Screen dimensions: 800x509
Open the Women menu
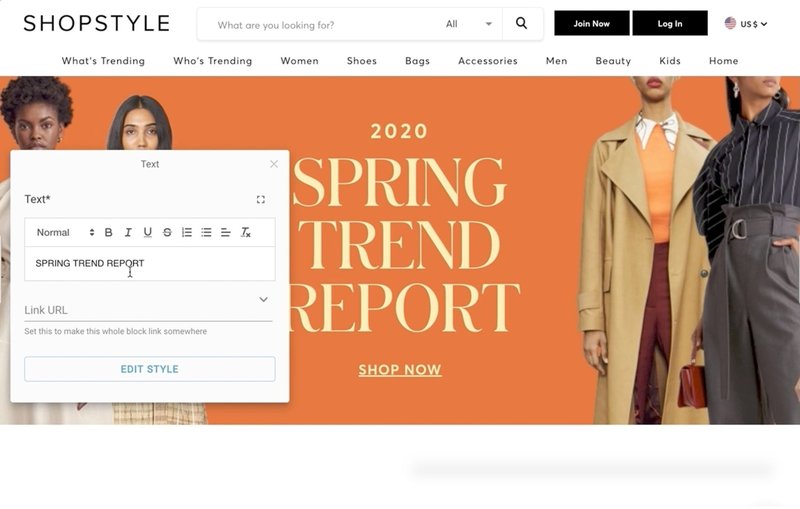pos(299,61)
